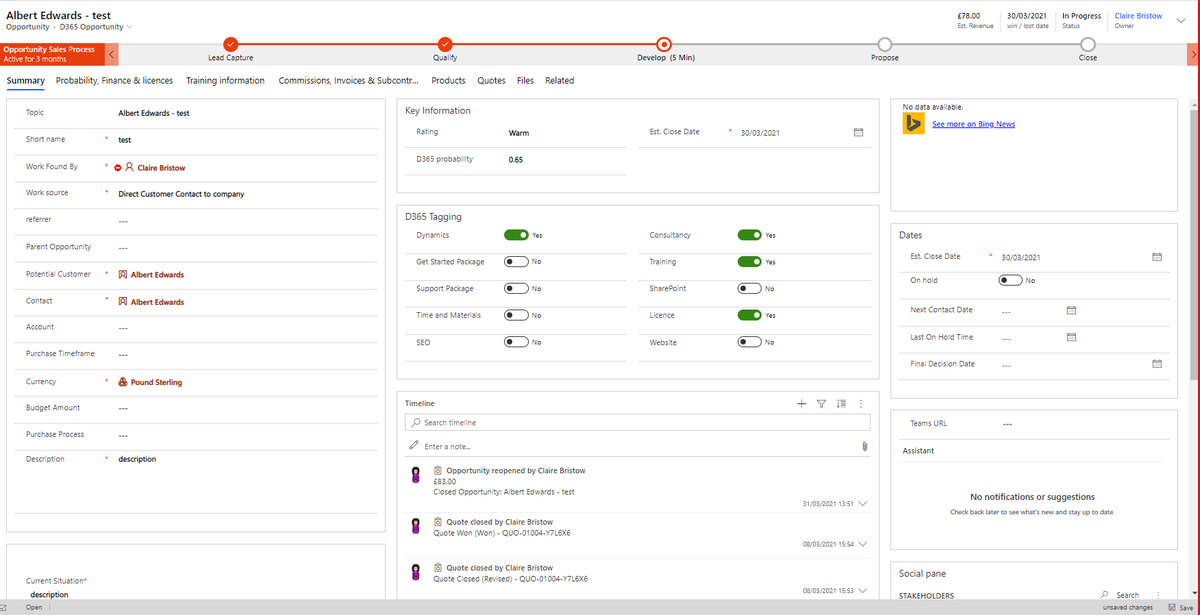Viewport: 1200px width, 615px height.
Task: Open the Training information tab
Action: click(x=225, y=81)
